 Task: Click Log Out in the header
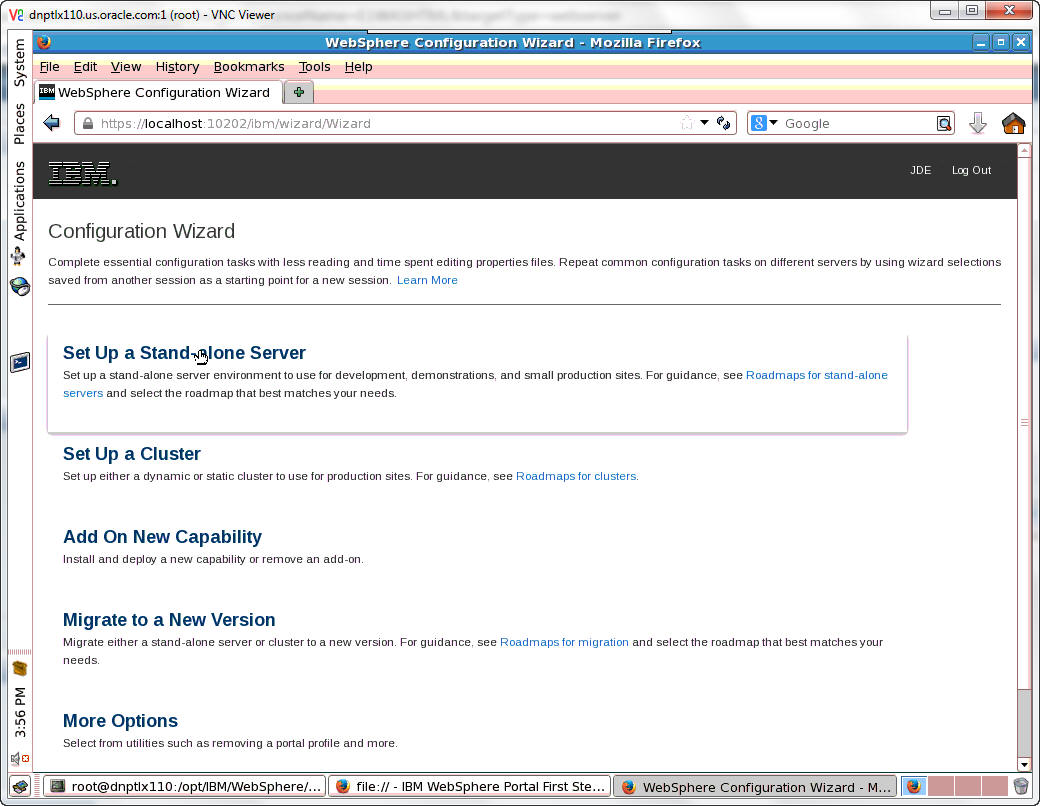pyautogui.click(x=971, y=170)
